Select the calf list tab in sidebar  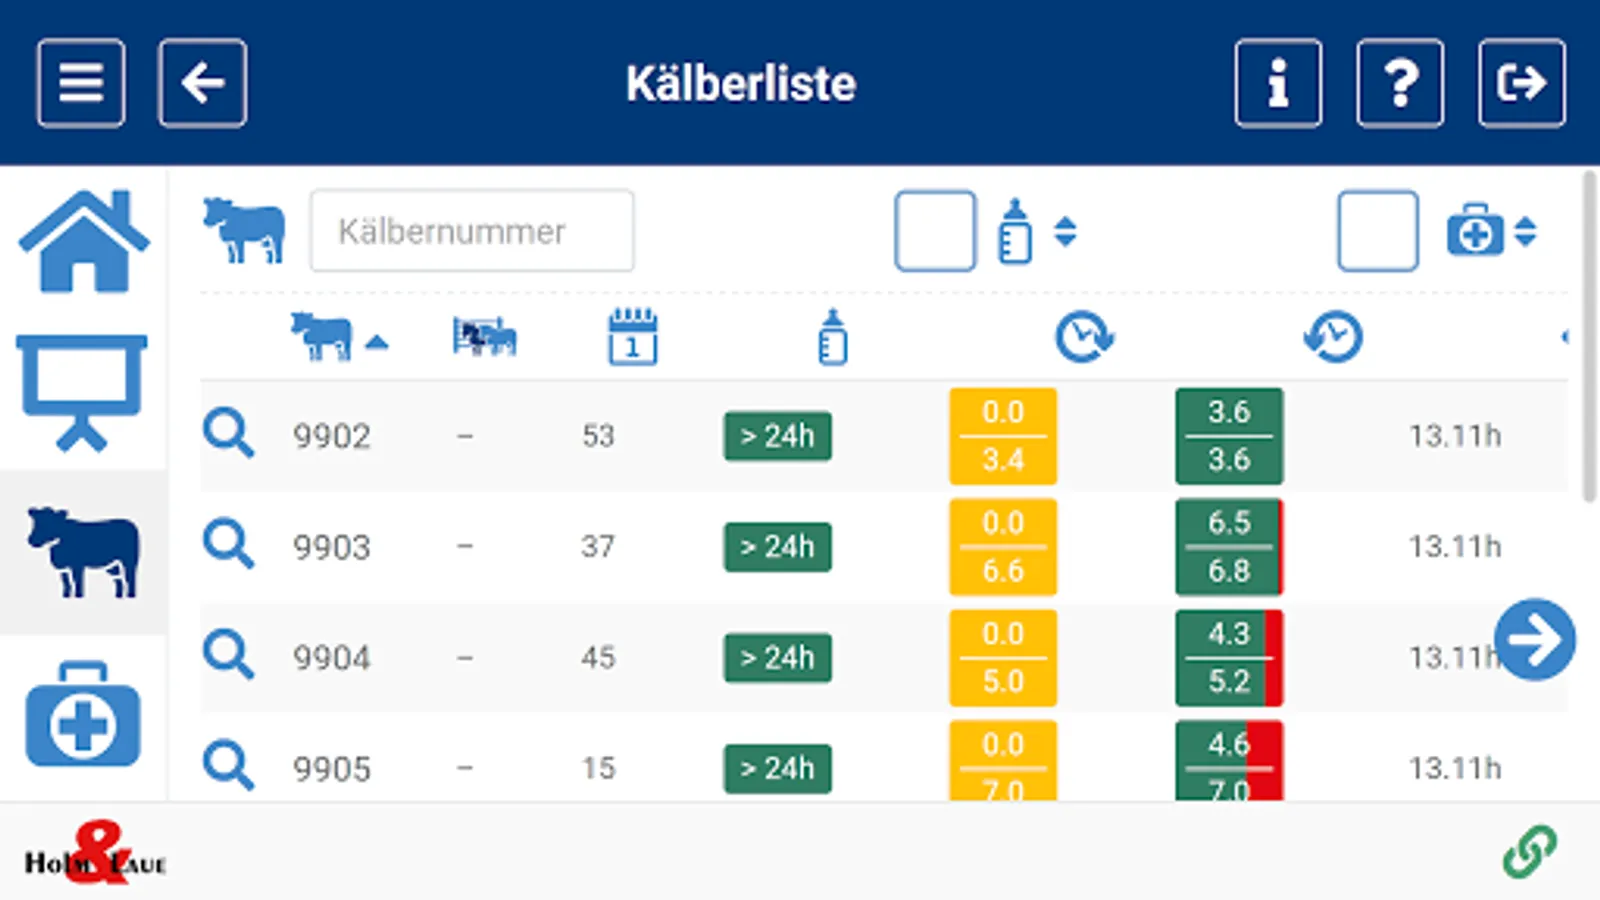pyautogui.click(x=83, y=552)
